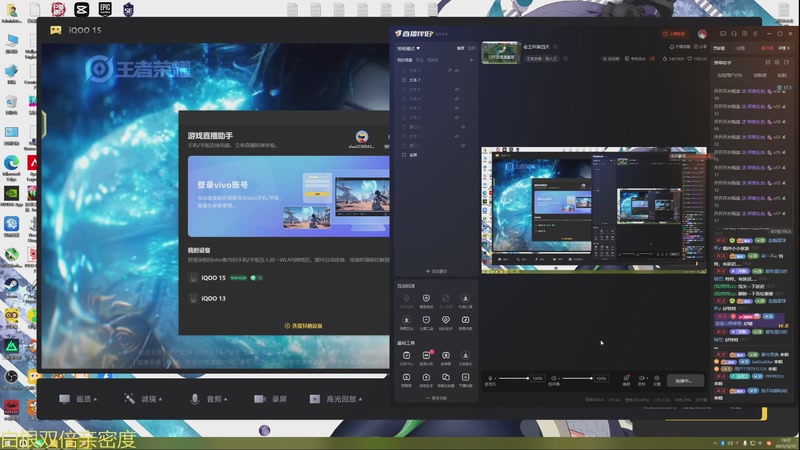Open 设置 settings gear in bottom bar
This screenshot has width=800, height=450.
coord(657,380)
